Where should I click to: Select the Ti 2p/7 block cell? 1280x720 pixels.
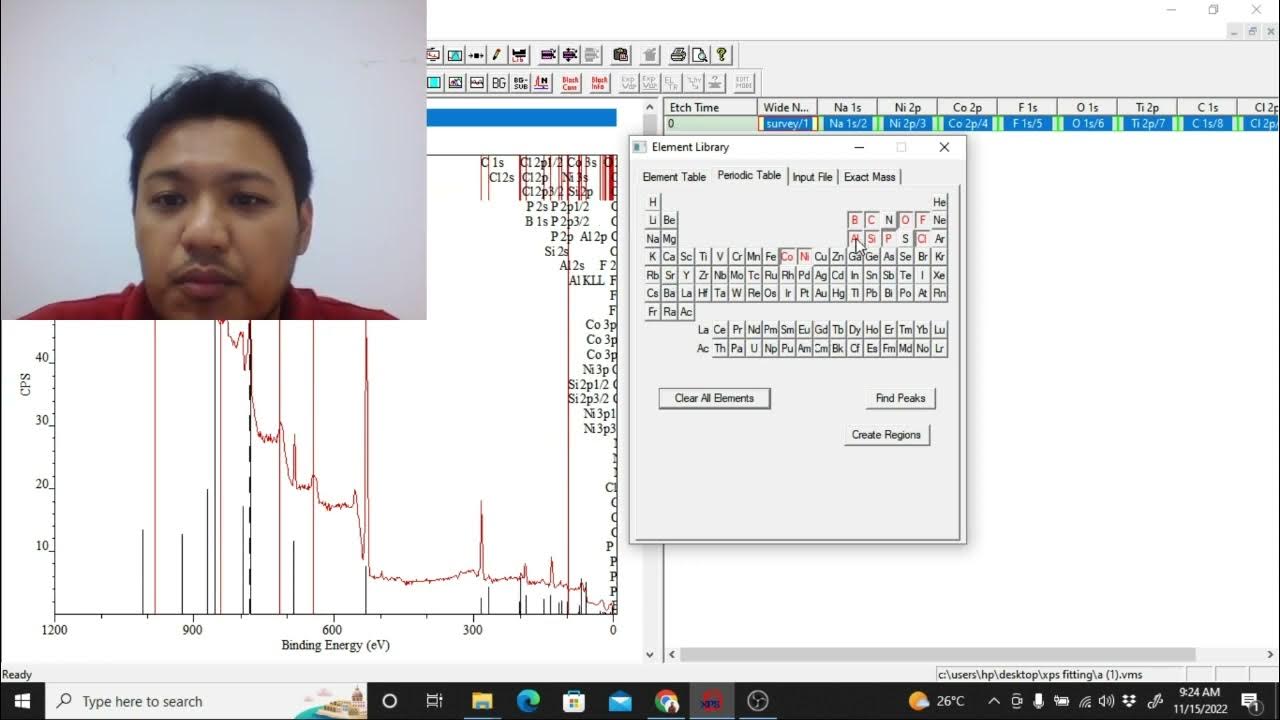[1147, 124]
